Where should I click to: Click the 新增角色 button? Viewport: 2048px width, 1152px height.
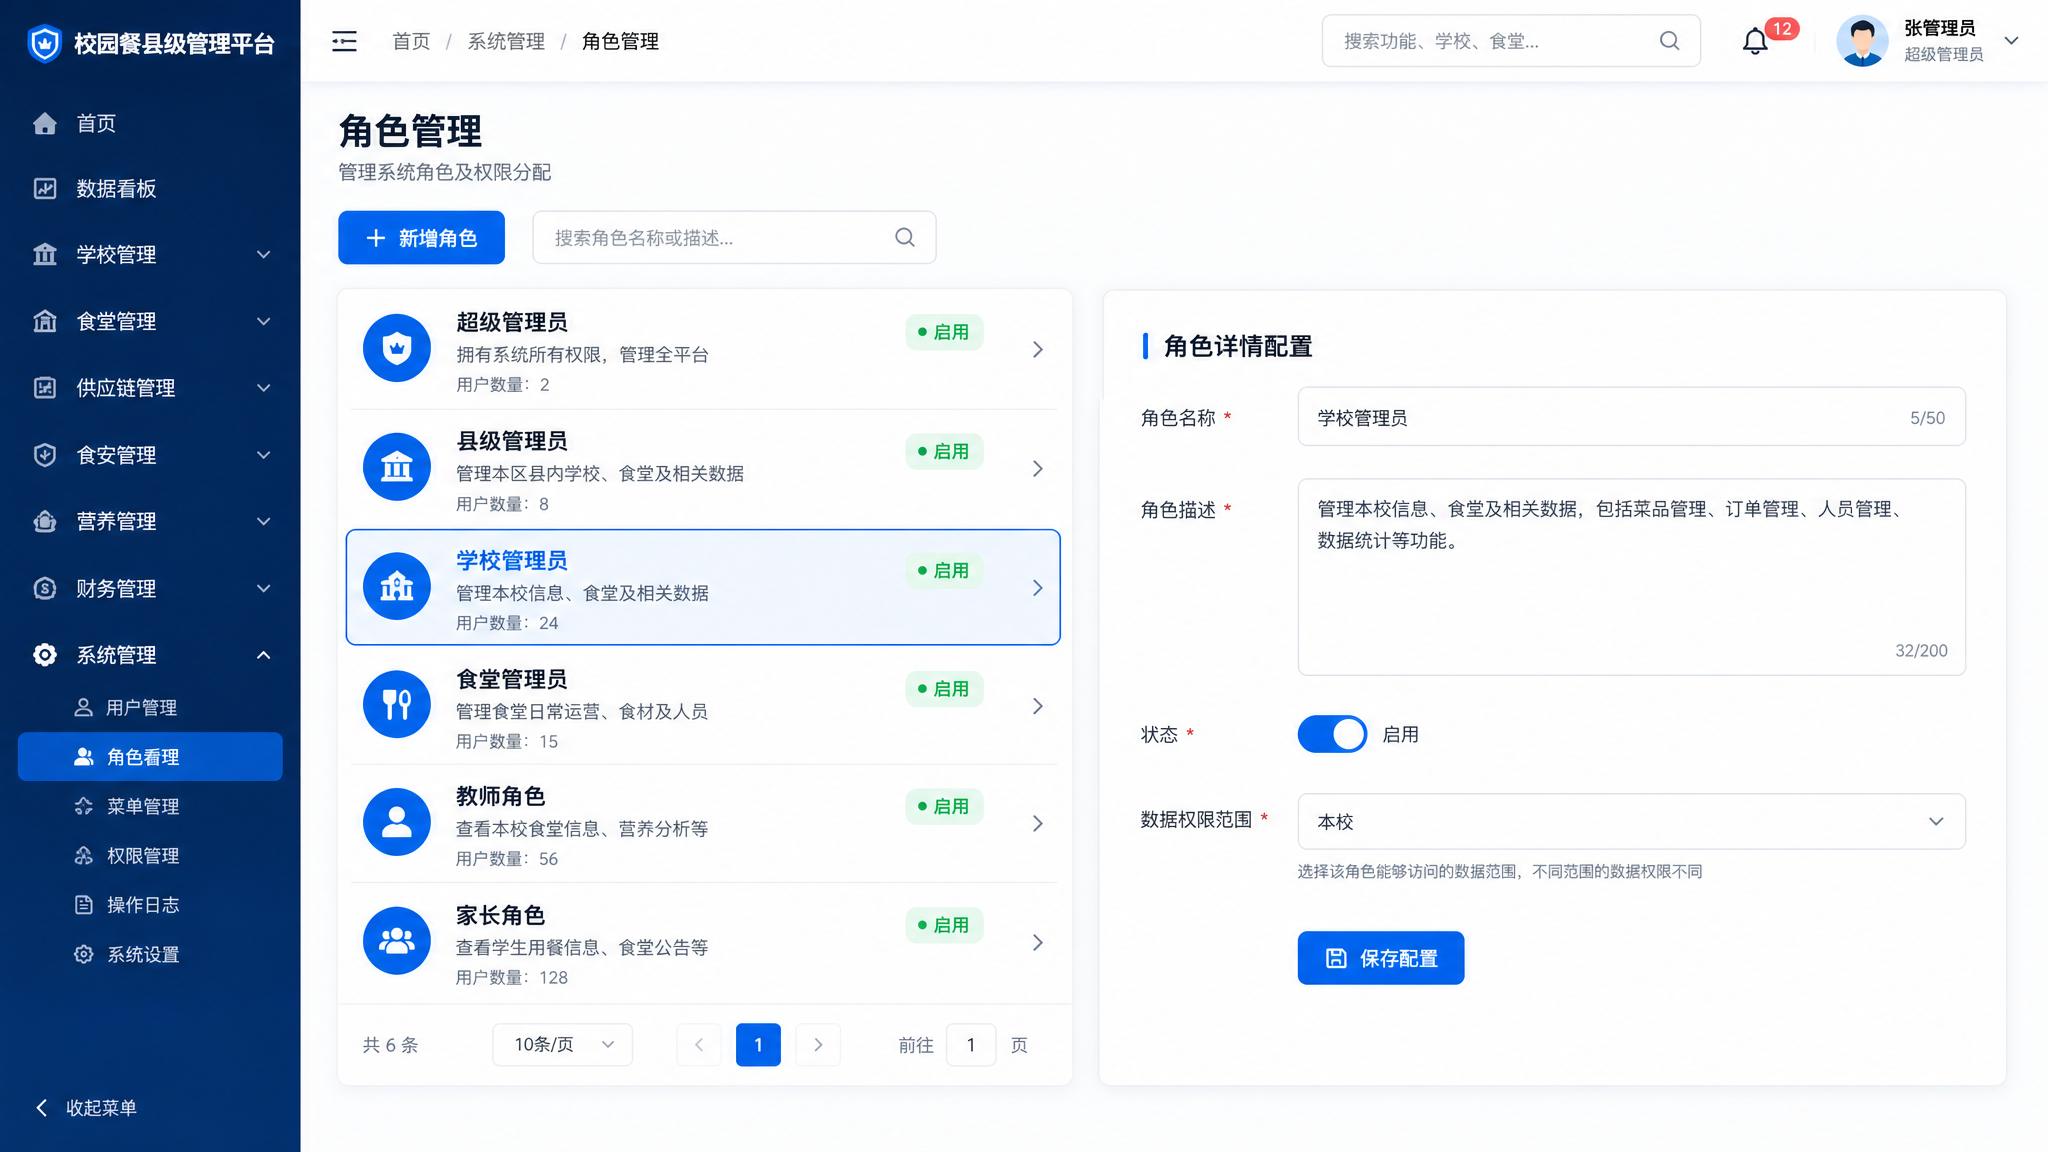point(421,237)
